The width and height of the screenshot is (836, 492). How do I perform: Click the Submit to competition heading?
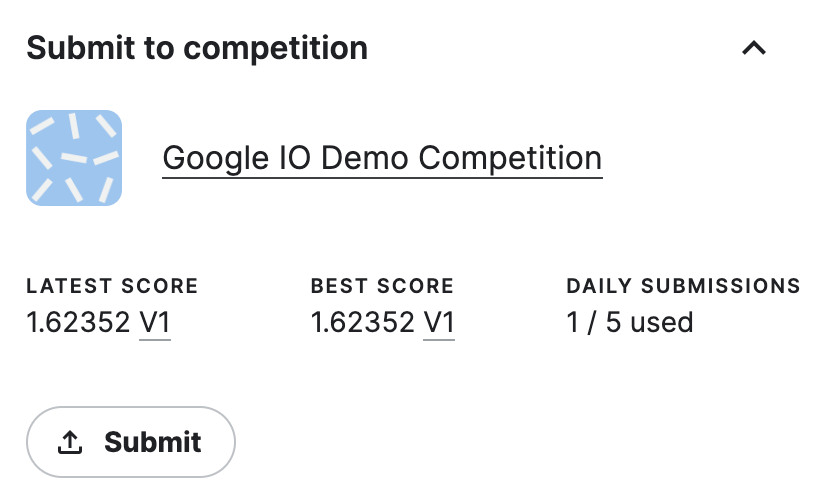(x=197, y=47)
